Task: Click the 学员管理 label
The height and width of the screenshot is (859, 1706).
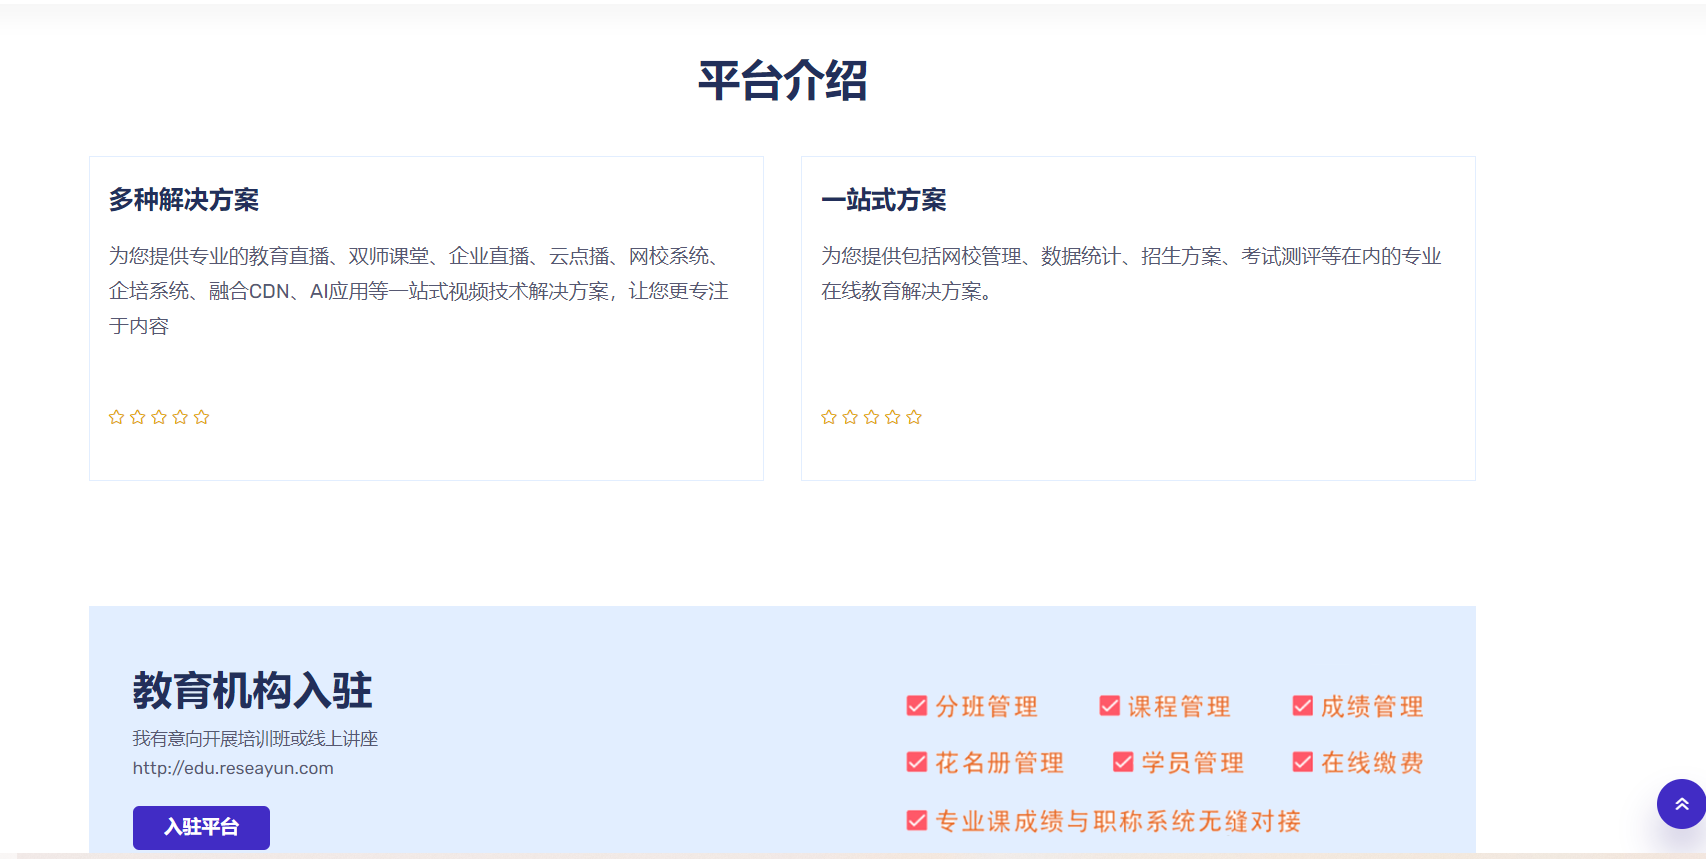Action: click(x=1194, y=763)
